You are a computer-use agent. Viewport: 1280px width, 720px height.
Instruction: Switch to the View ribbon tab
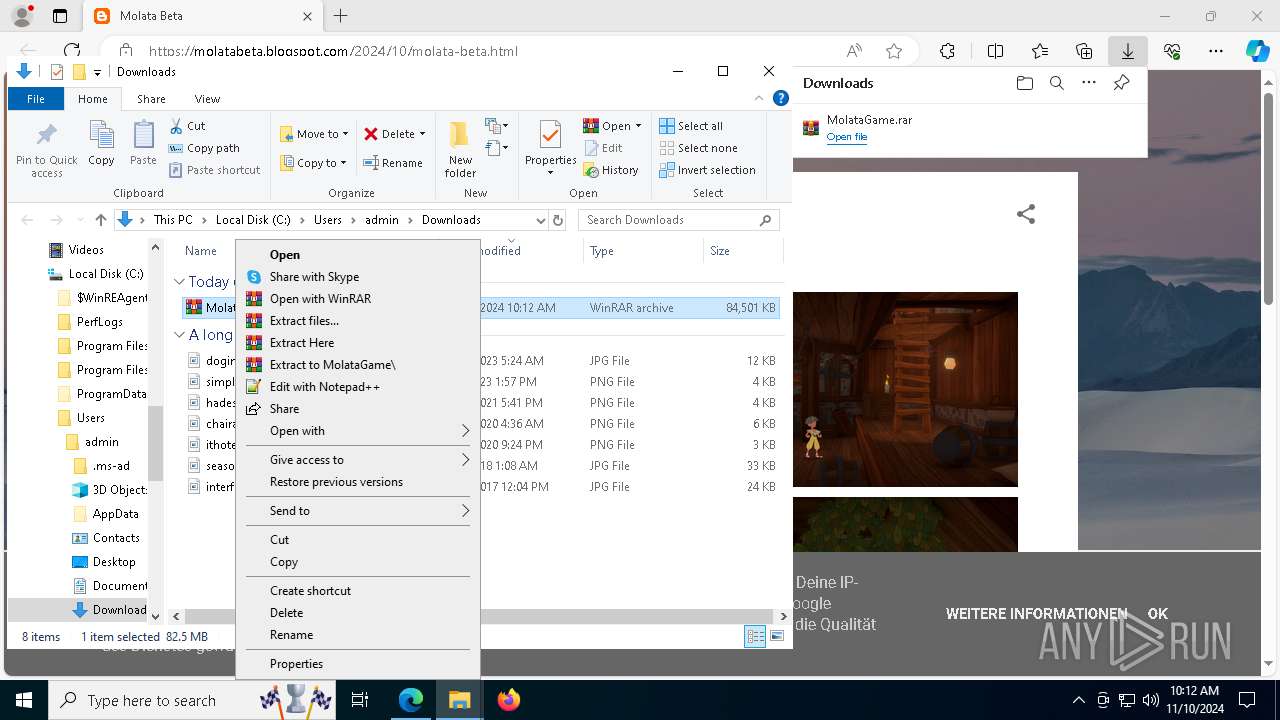[x=207, y=99]
